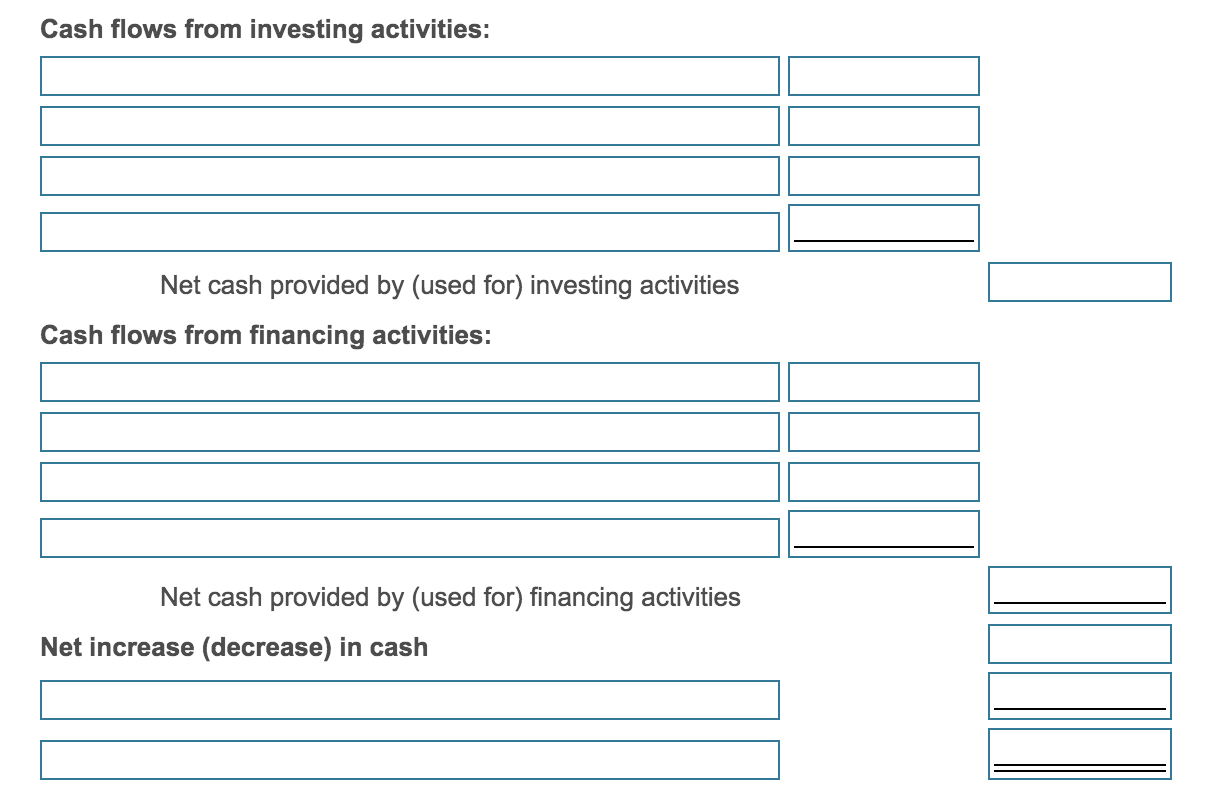
Task: Click the third description field under financing activities
Action: pos(410,482)
